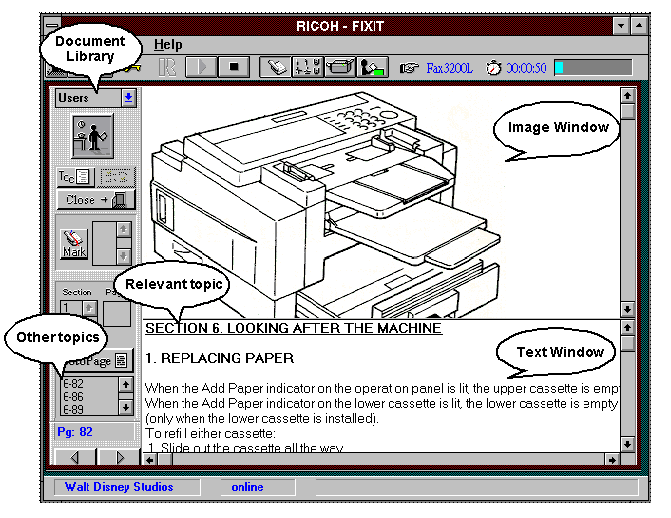Click the Close document button
This screenshot has width=671, height=518.
pos(96,199)
